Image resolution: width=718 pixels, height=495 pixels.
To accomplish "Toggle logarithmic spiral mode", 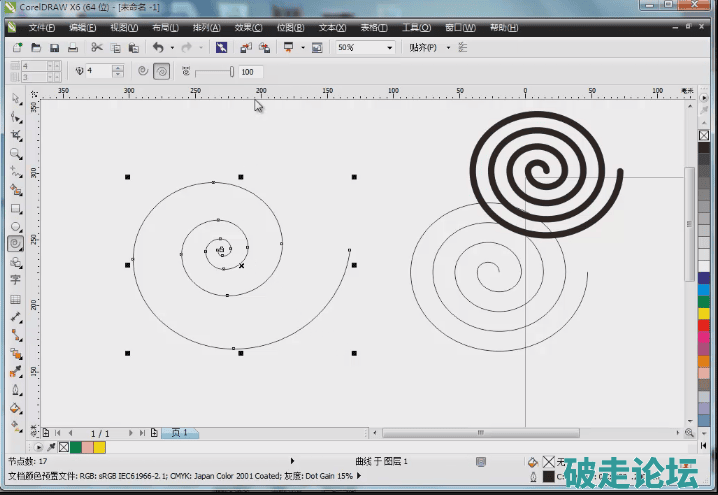I will point(161,71).
